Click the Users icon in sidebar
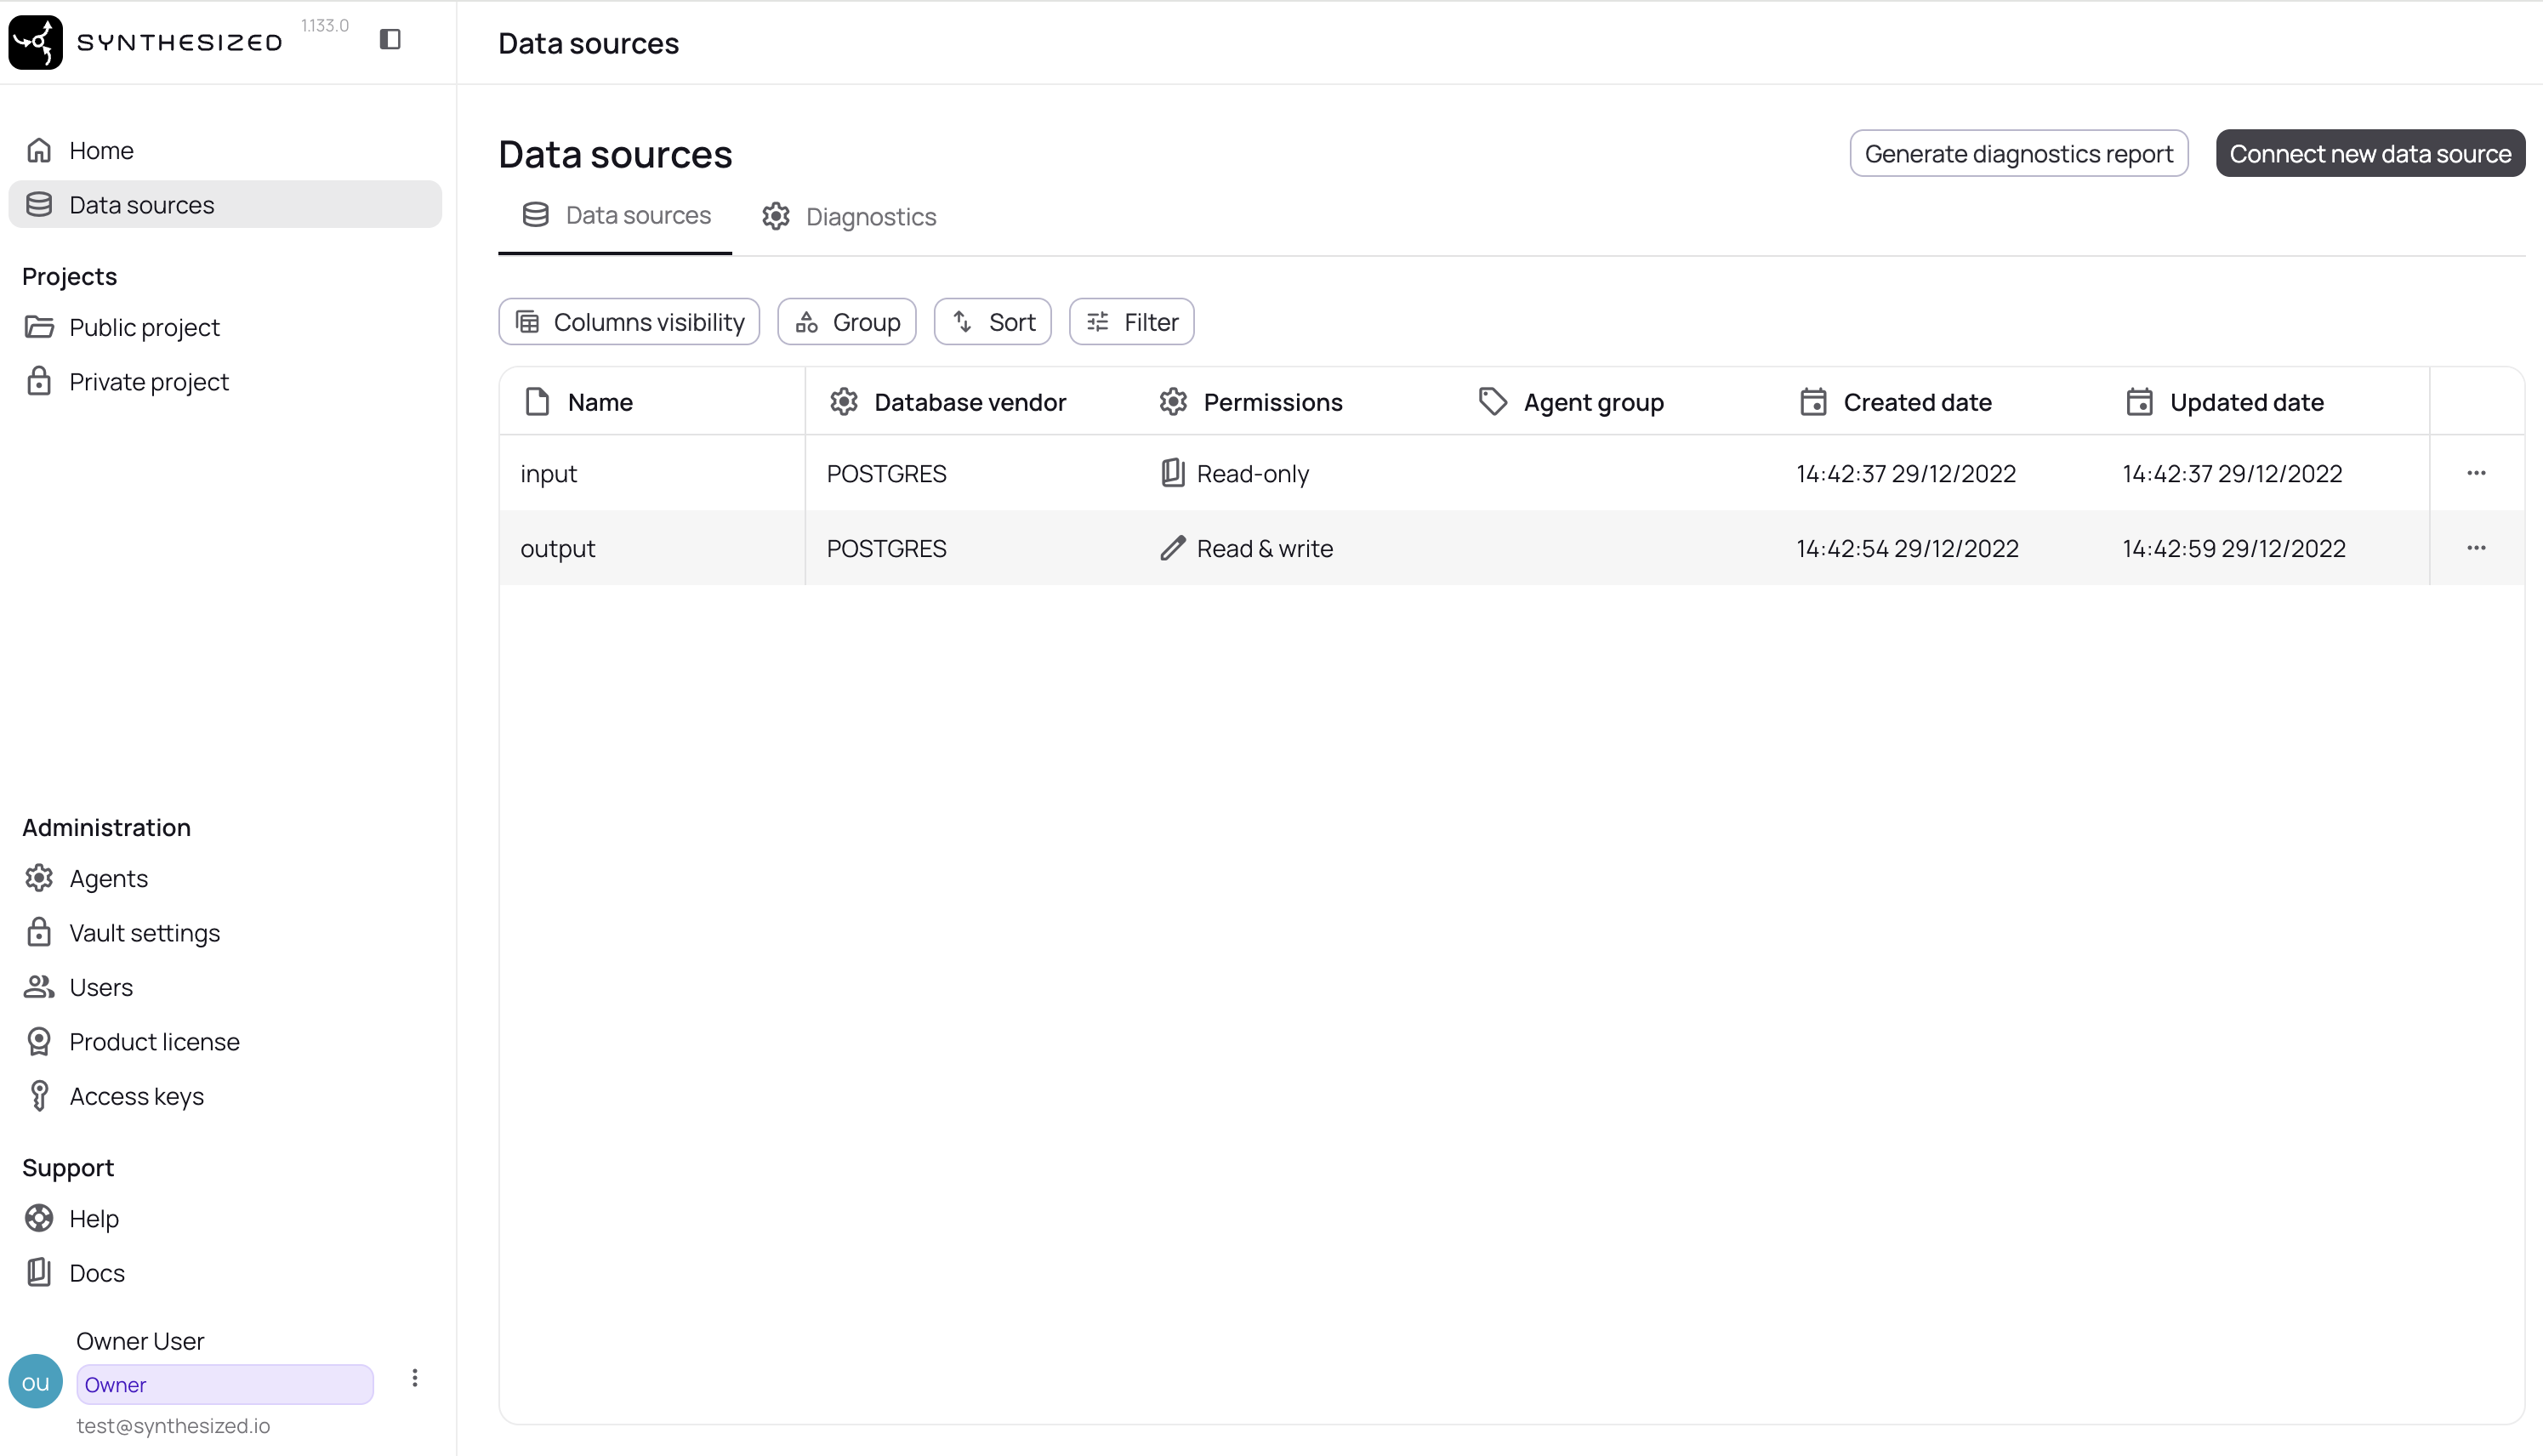 39,987
